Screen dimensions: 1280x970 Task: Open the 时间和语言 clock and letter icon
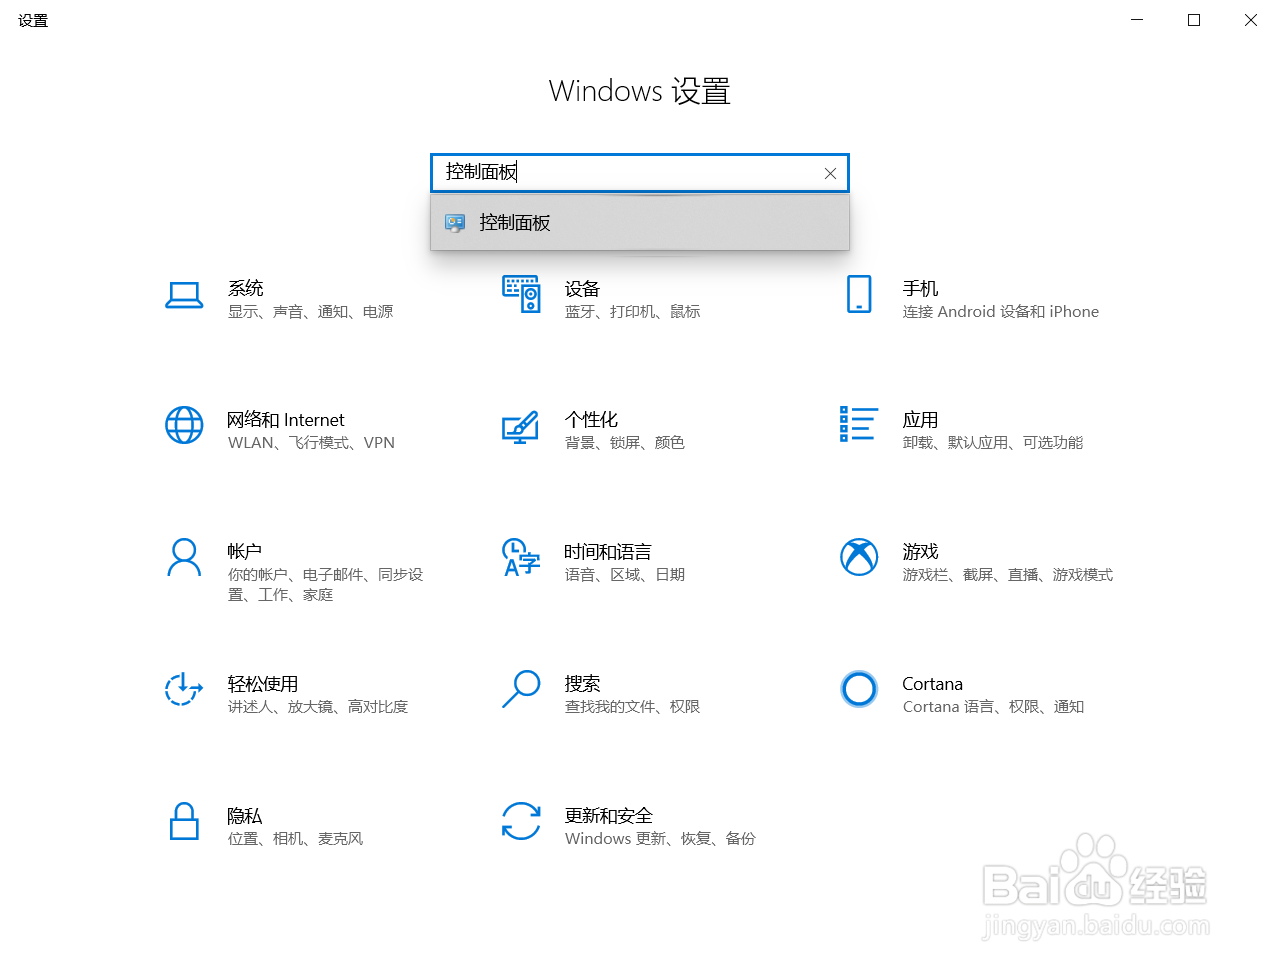[x=521, y=557]
